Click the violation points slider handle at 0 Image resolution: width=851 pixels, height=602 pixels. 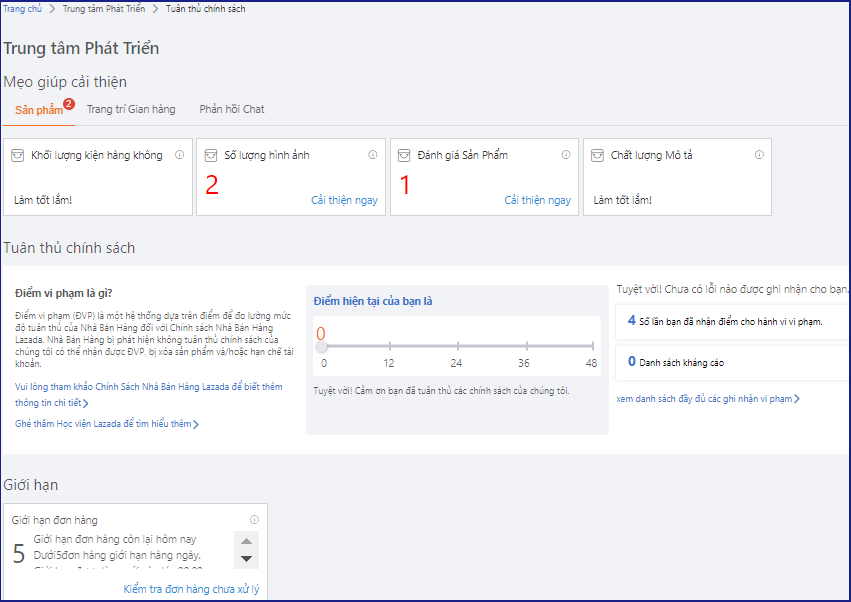(321, 346)
